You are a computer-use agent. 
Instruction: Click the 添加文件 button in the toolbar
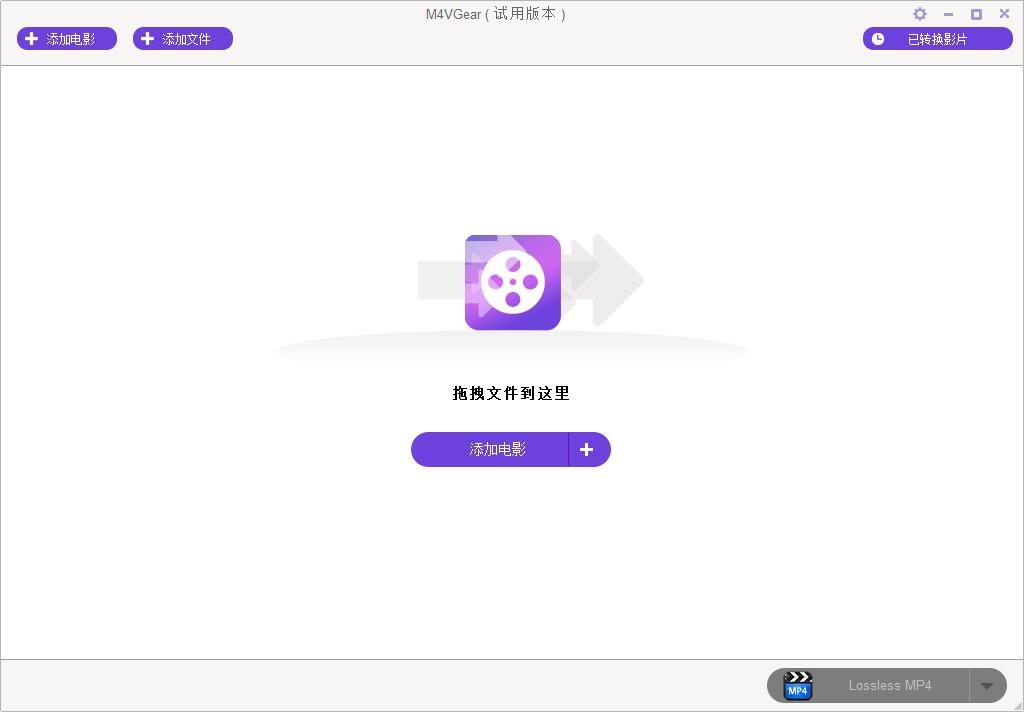(x=182, y=38)
